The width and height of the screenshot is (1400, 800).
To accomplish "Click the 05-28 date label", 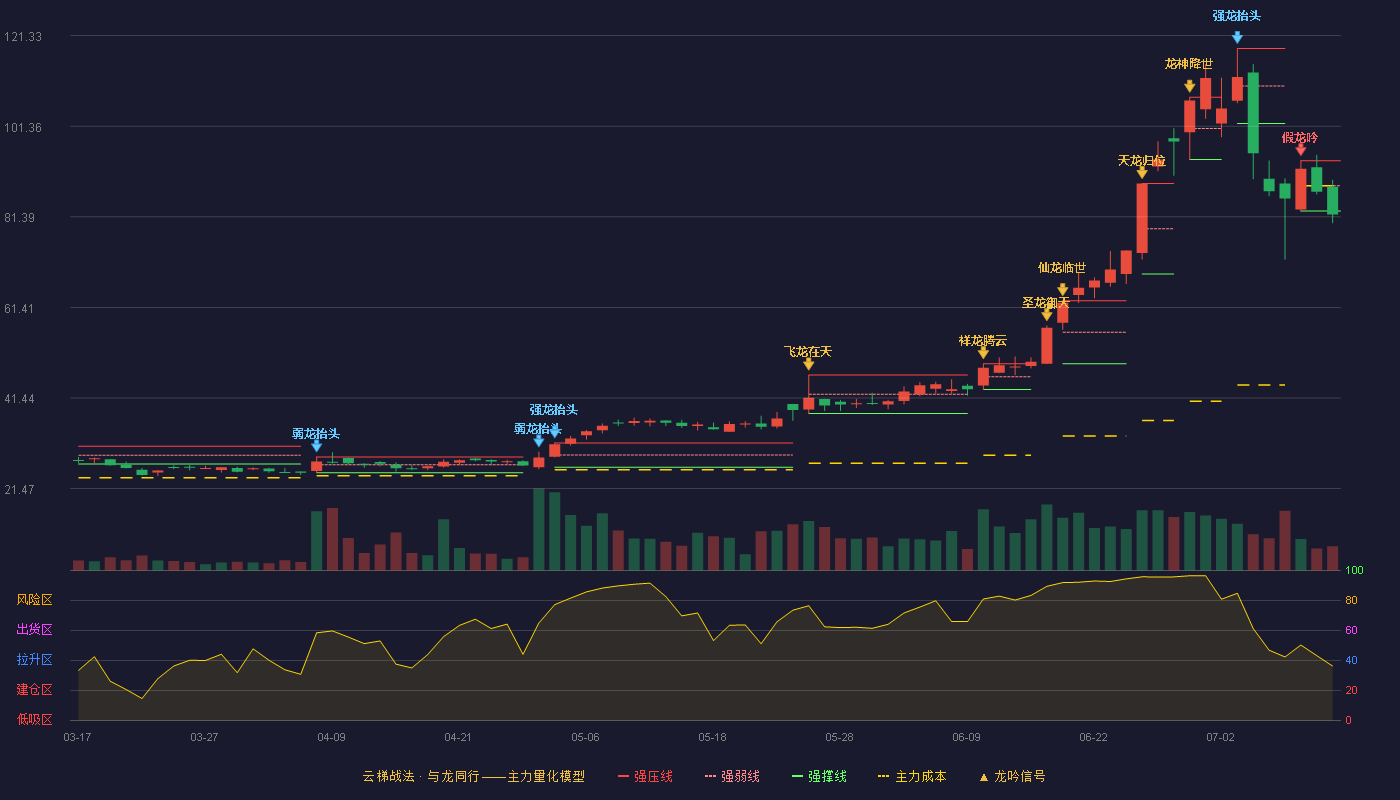I will click(x=839, y=737).
